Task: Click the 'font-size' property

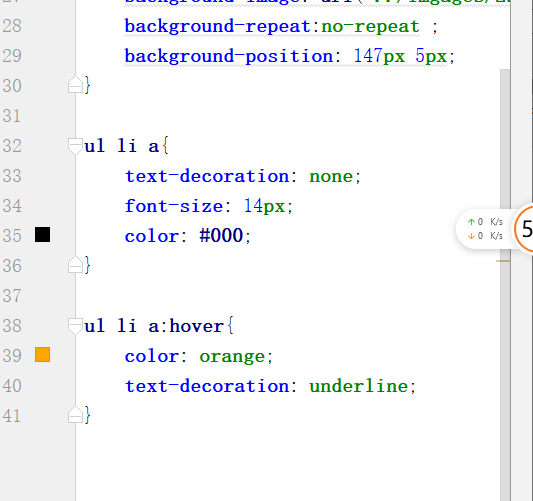Action: tap(174, 206)
